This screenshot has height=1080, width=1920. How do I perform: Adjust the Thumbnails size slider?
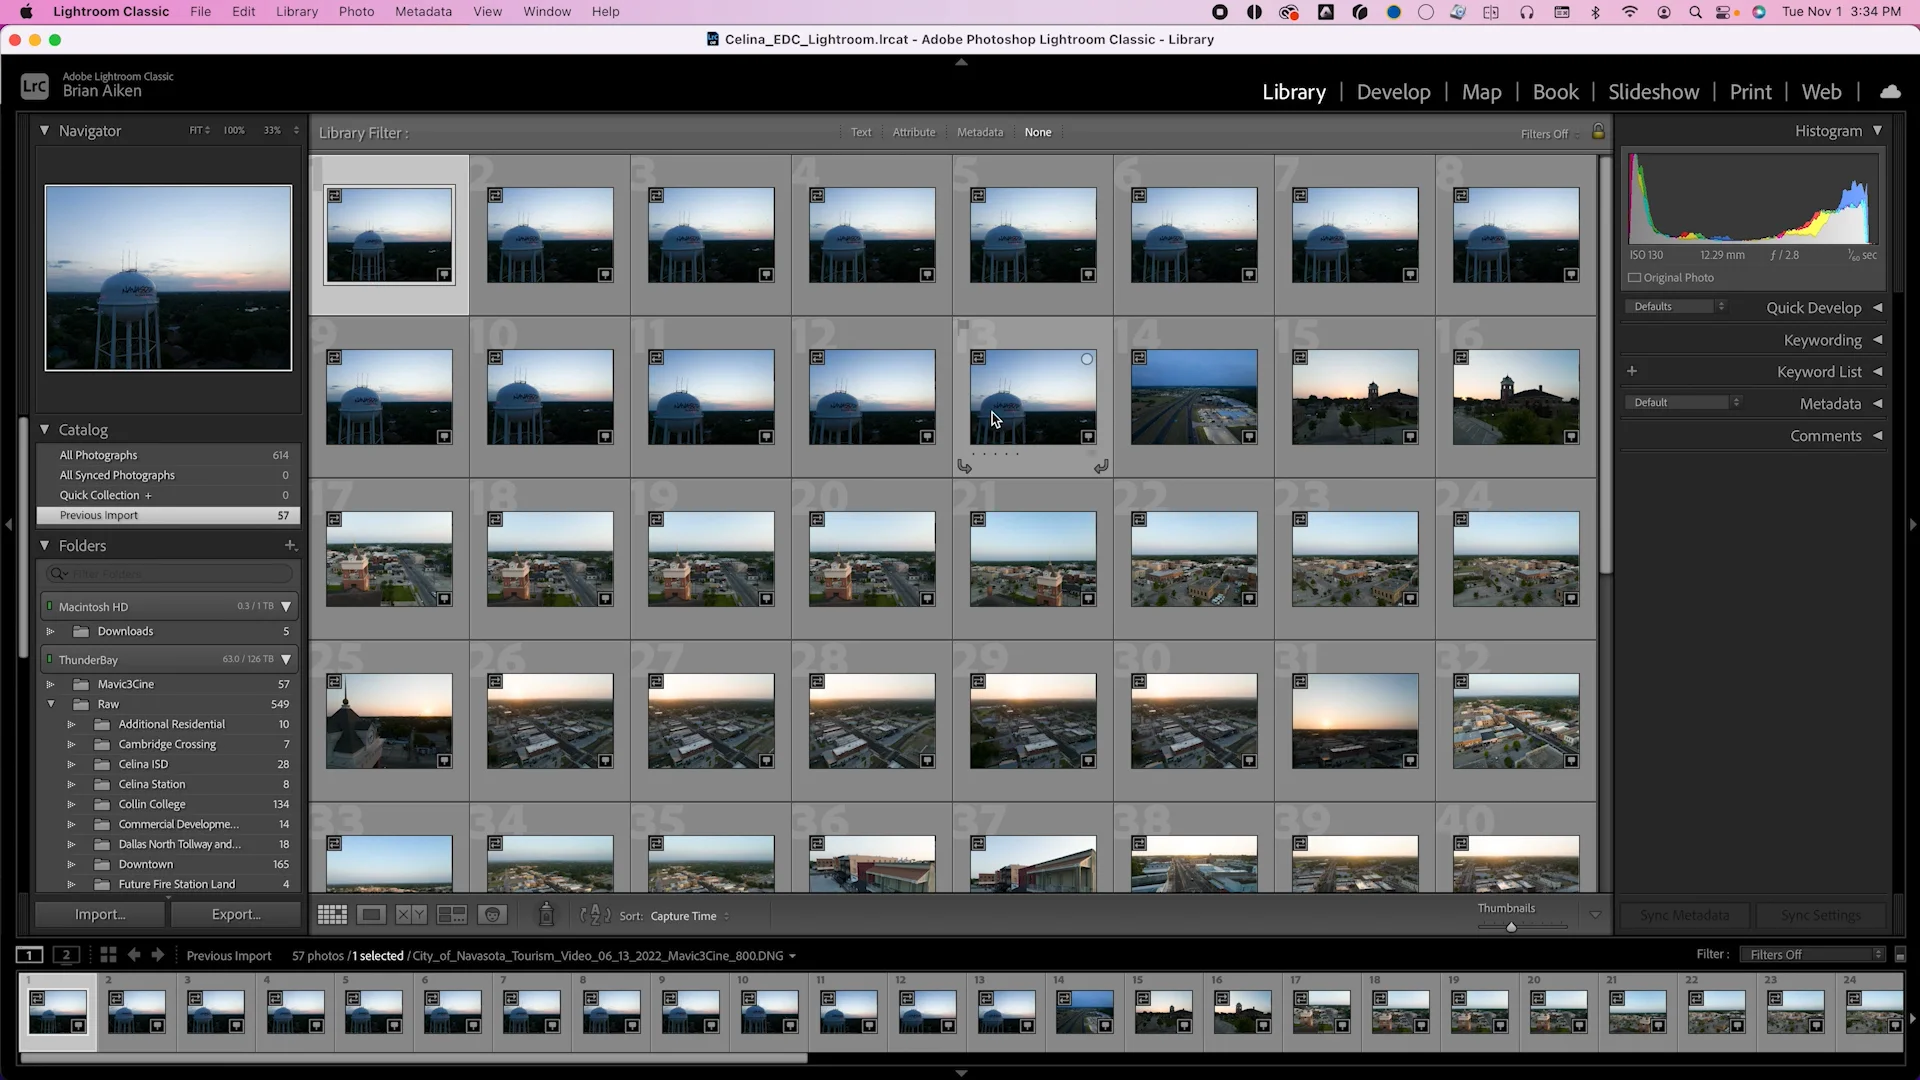point(1512,927)
